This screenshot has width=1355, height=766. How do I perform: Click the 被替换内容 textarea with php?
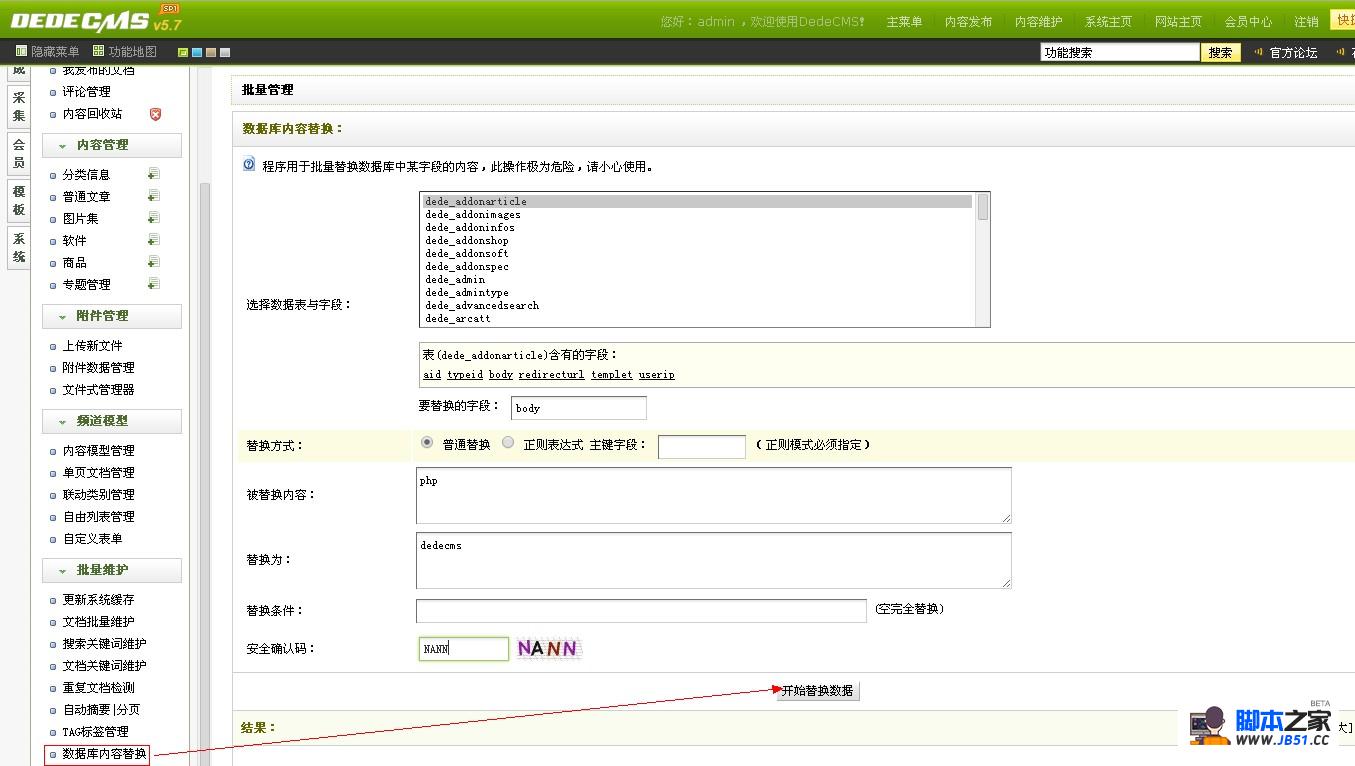pyautogui.click(x=713, y=495)
